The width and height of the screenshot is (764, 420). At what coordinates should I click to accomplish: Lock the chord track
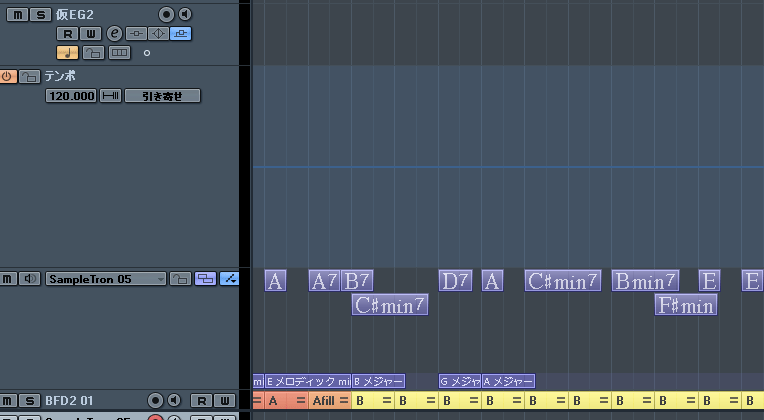pyautogui.click(x=180, y=279)
